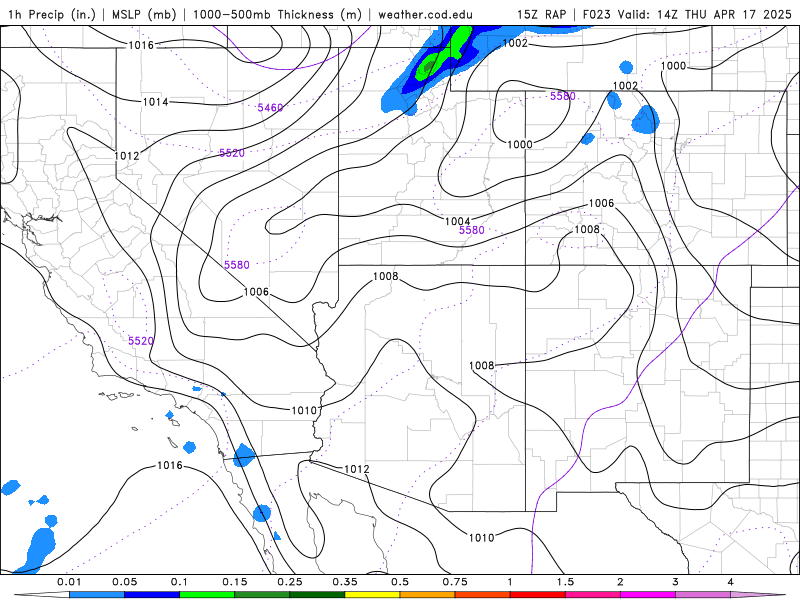Click the "1000-500mb Thickness (m)" title text
800x600 pixels.
click(277, 15)
